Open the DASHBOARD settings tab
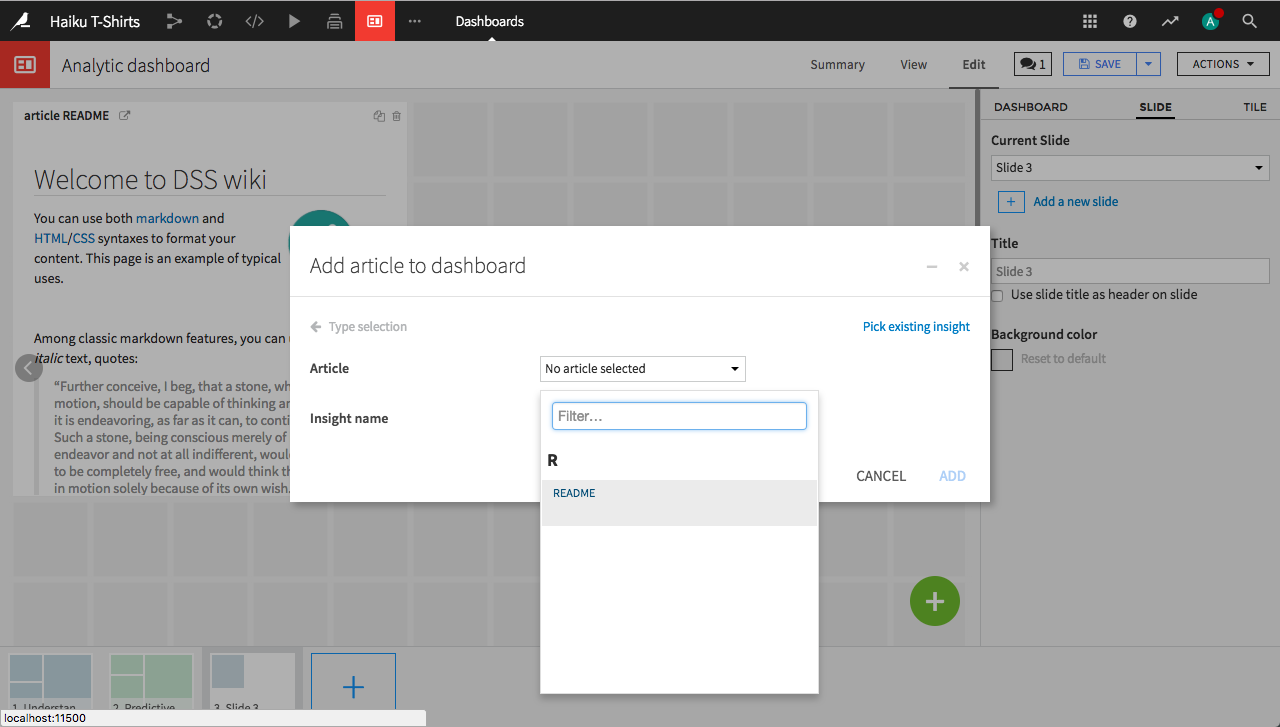Screen dimensions: 1280x727 1031,107
